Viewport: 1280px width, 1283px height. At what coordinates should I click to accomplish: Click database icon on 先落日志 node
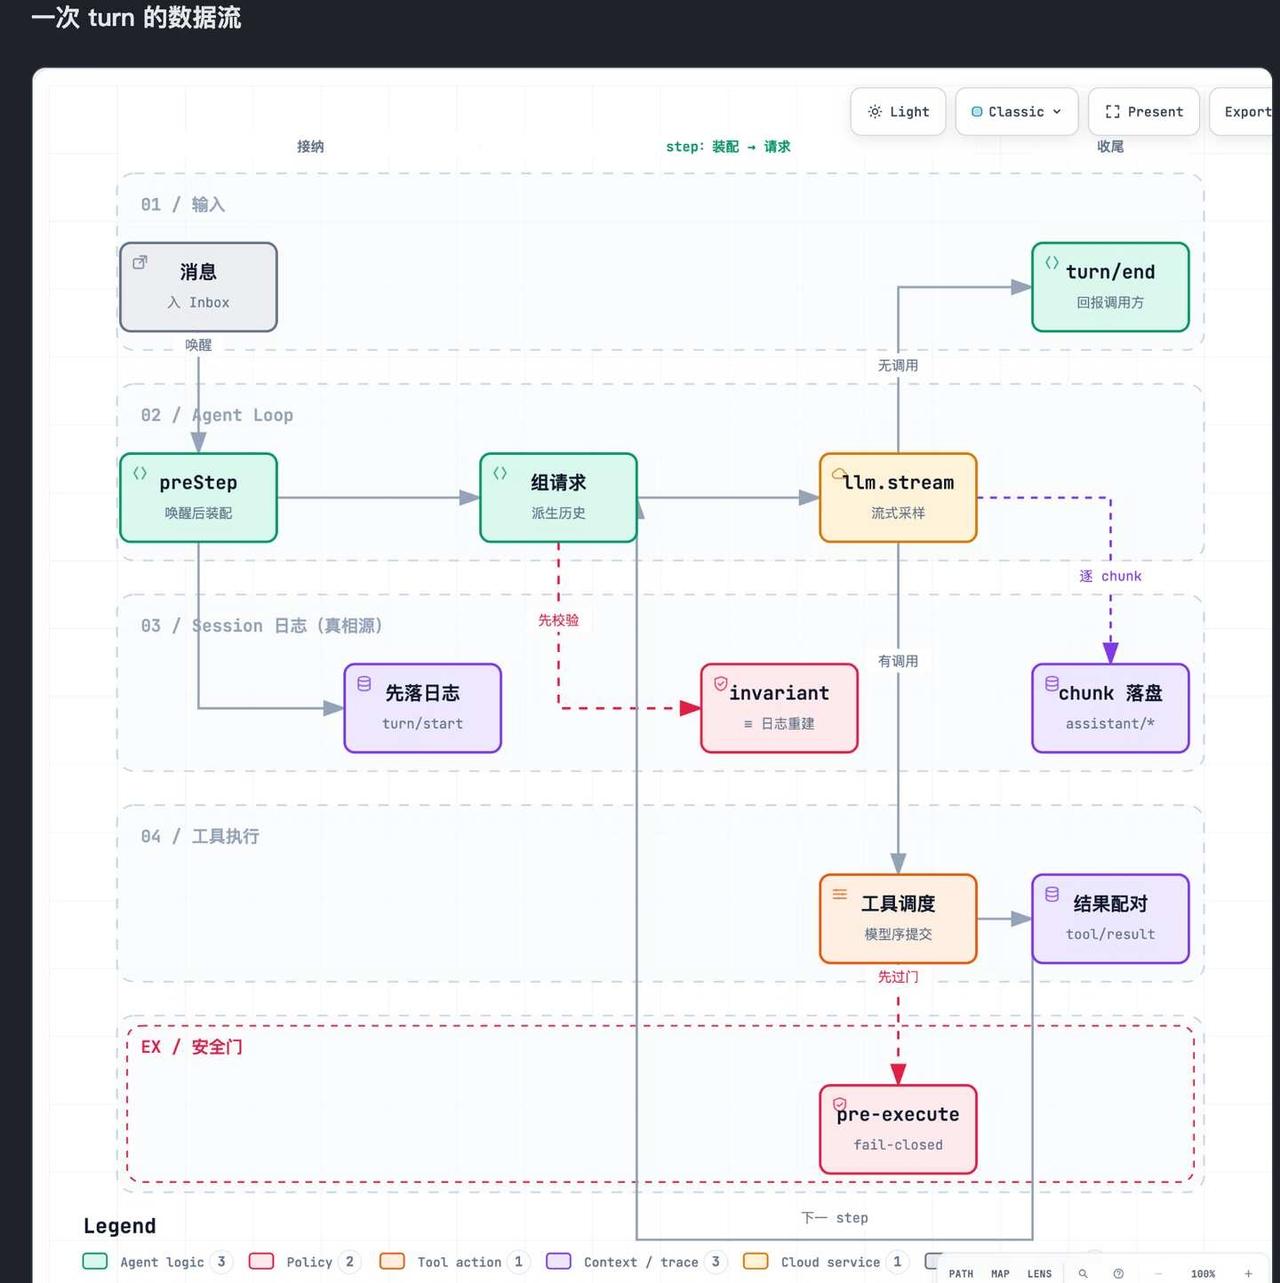point(364,683)
